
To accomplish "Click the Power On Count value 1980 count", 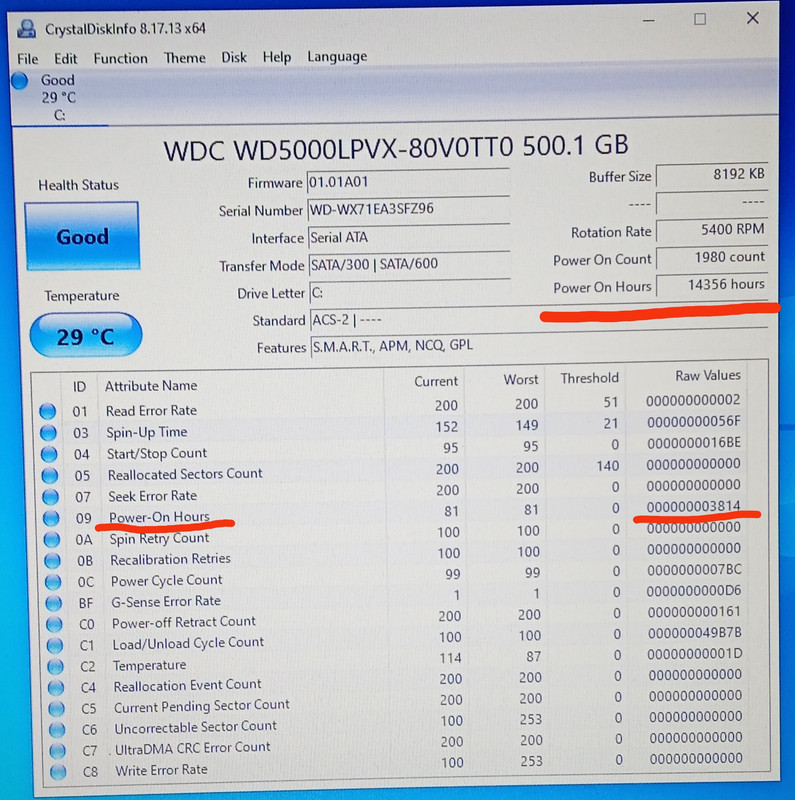I will click(x=712, y=257).
